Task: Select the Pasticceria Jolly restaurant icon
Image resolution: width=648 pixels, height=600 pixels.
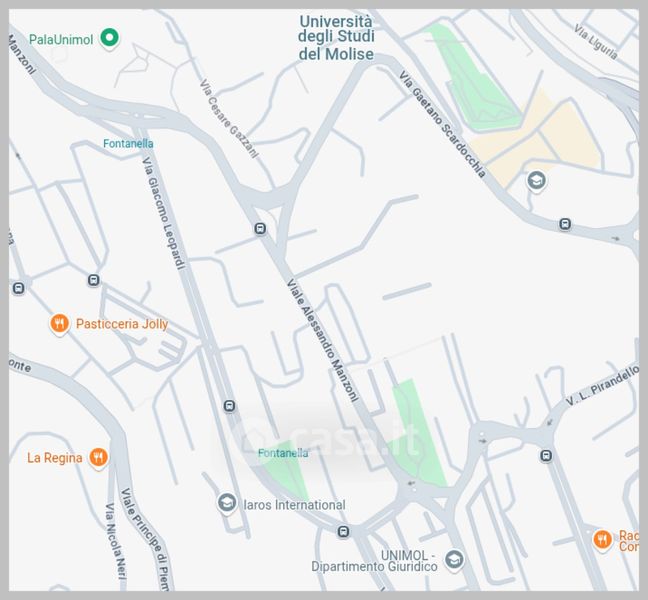Action: (60, 324)
